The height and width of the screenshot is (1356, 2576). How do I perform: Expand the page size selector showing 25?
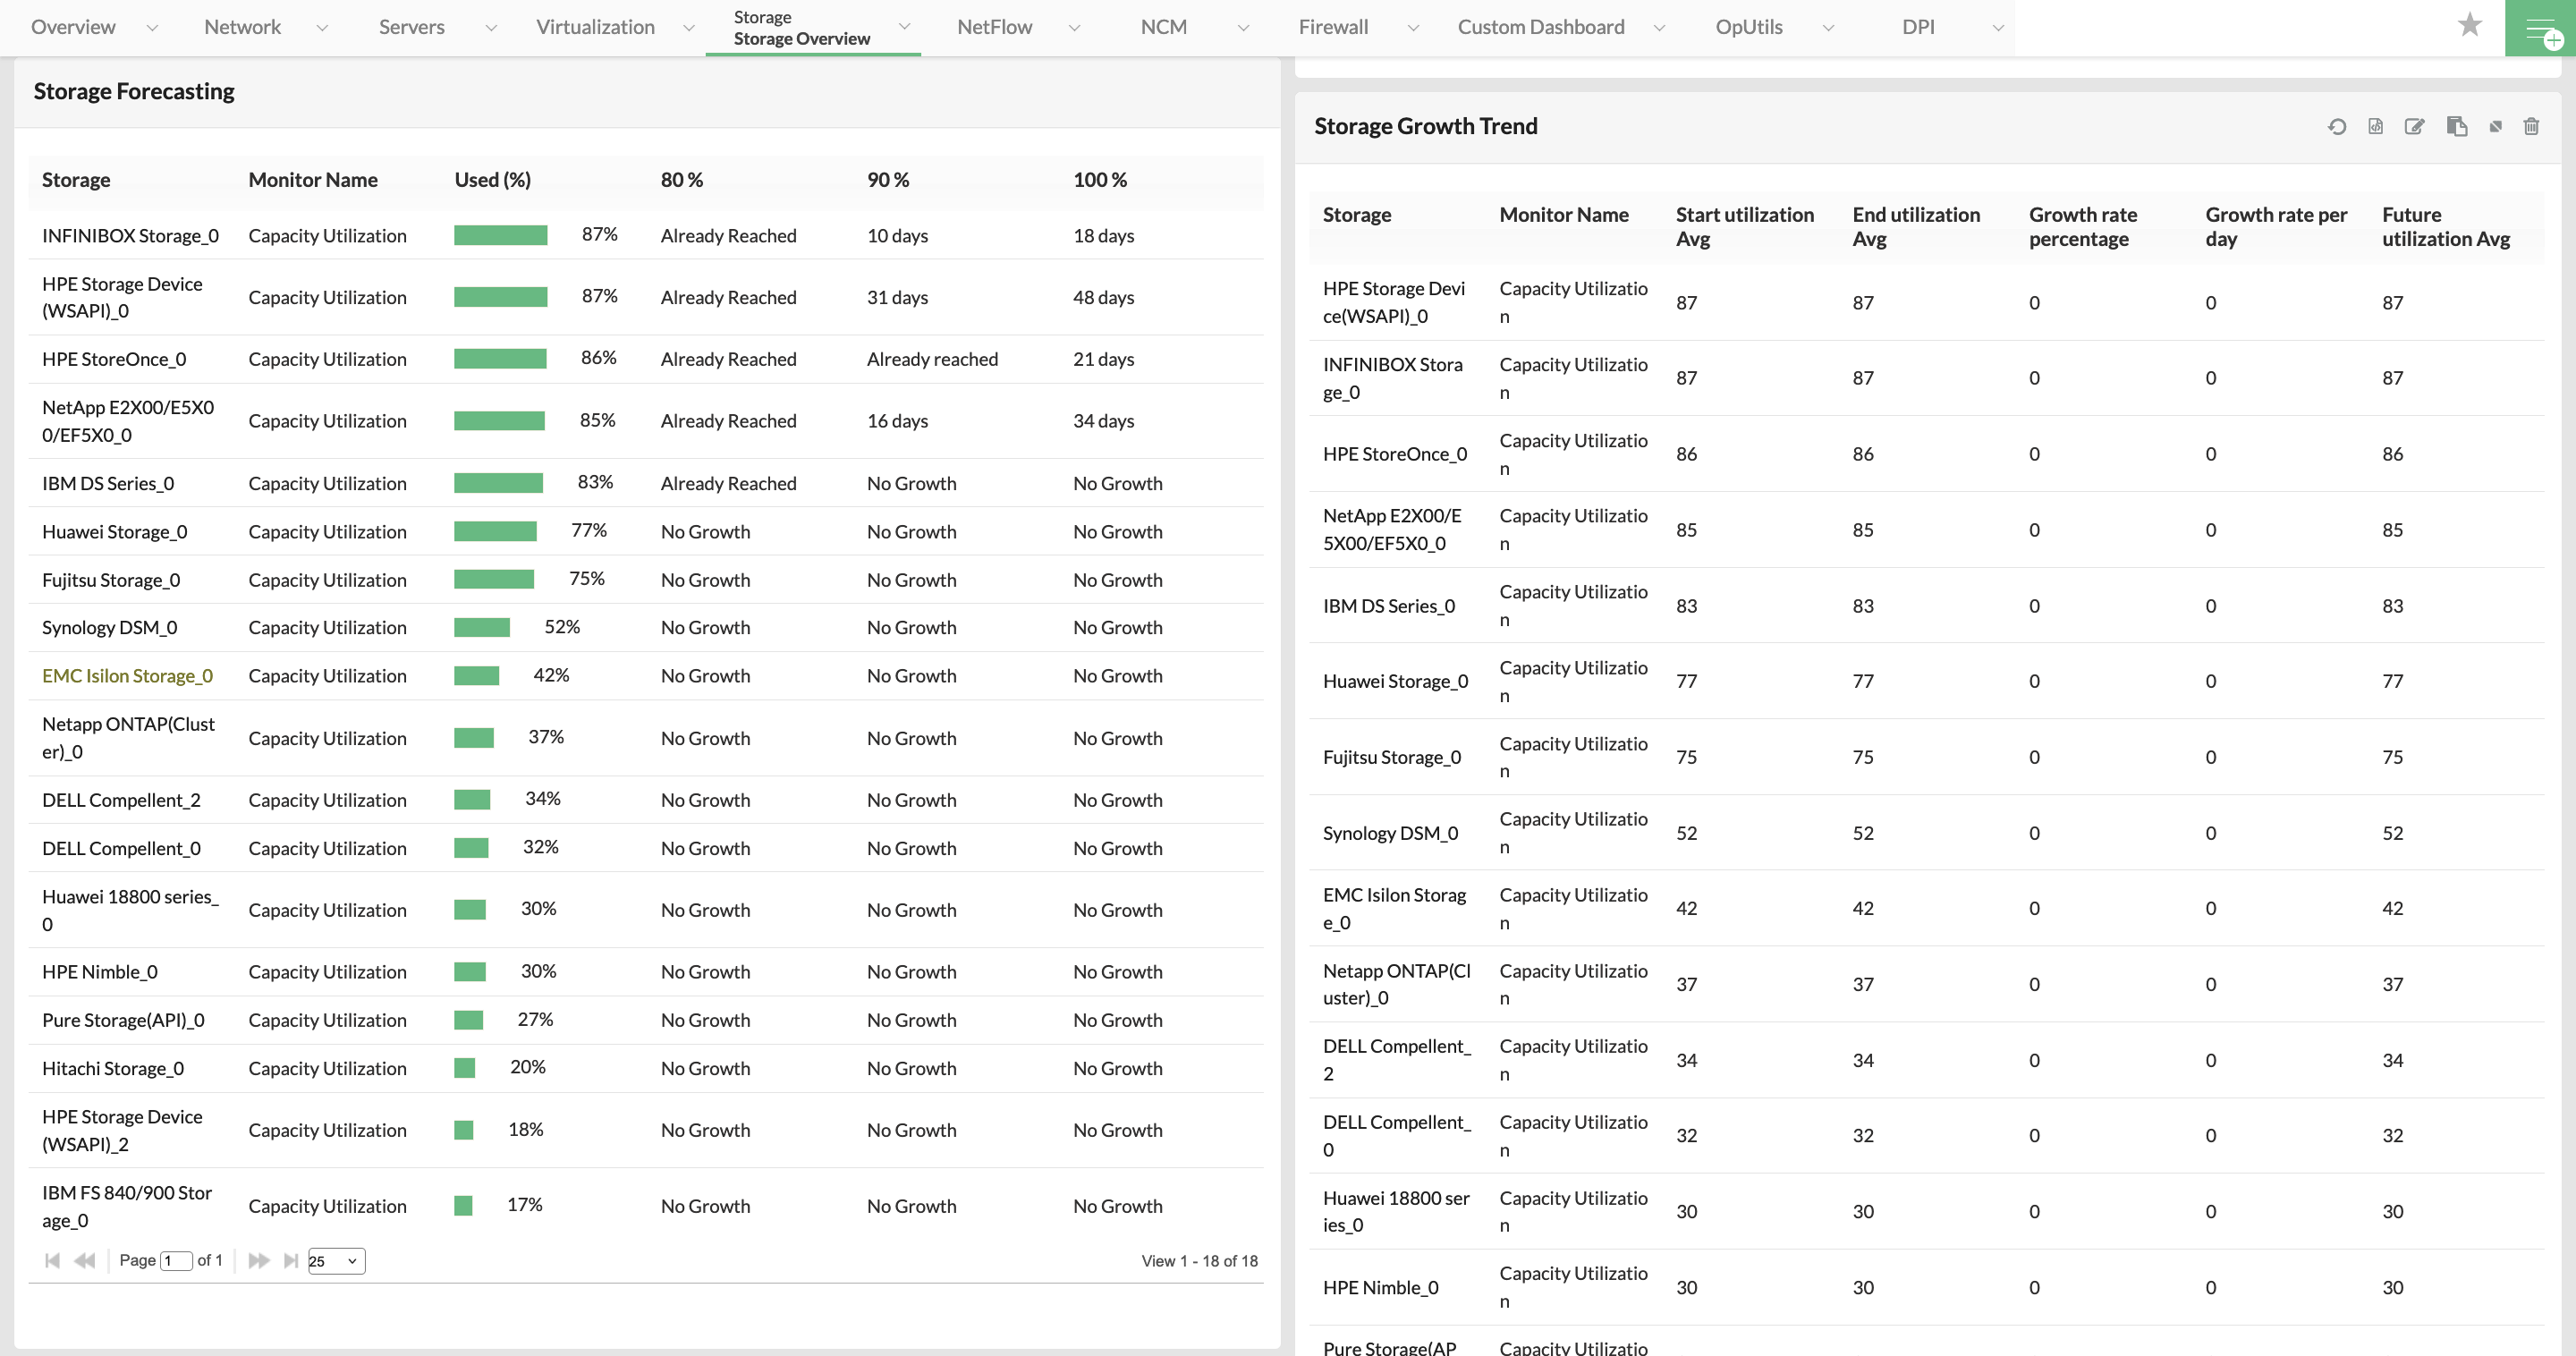click(x=334, y=1260)
